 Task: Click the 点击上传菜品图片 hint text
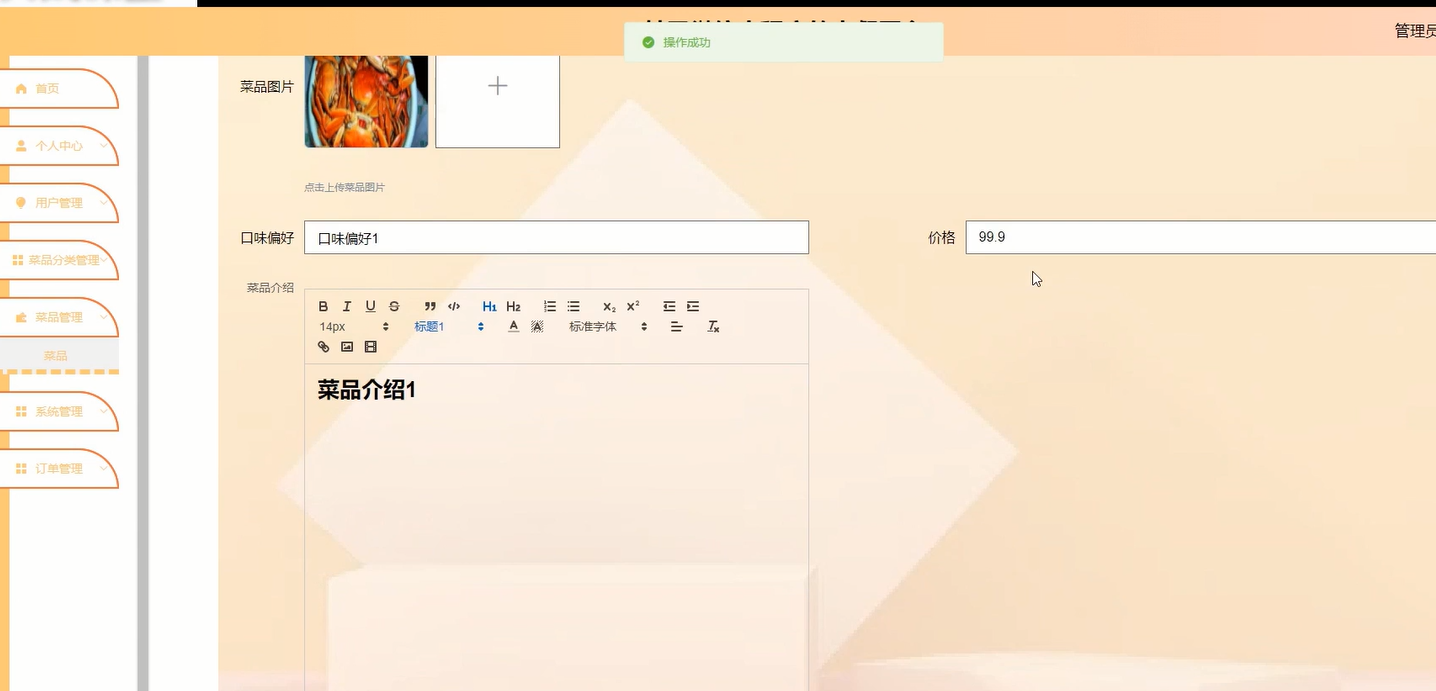pos(344,187)
